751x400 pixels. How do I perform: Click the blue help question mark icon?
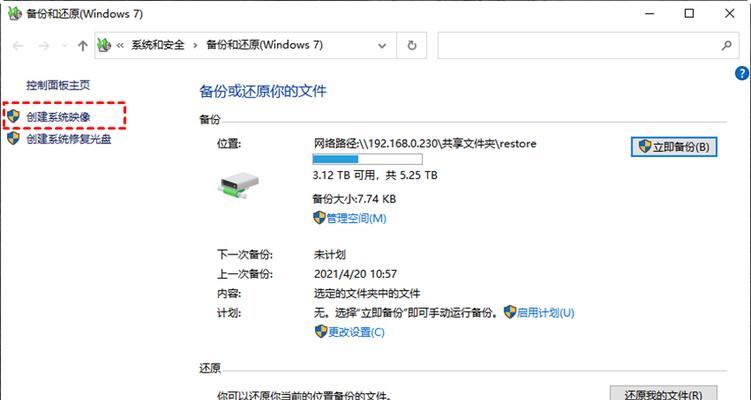742,73
